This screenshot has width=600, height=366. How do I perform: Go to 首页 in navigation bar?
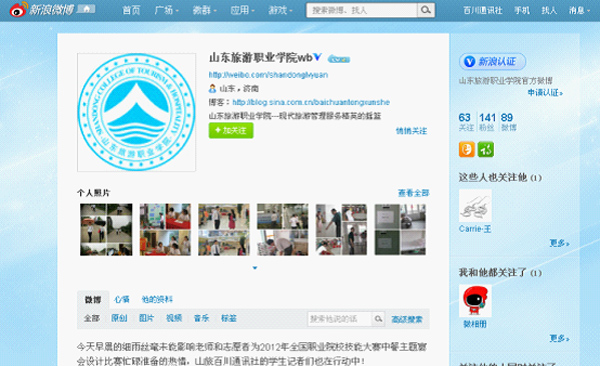(x=131, y=10)
